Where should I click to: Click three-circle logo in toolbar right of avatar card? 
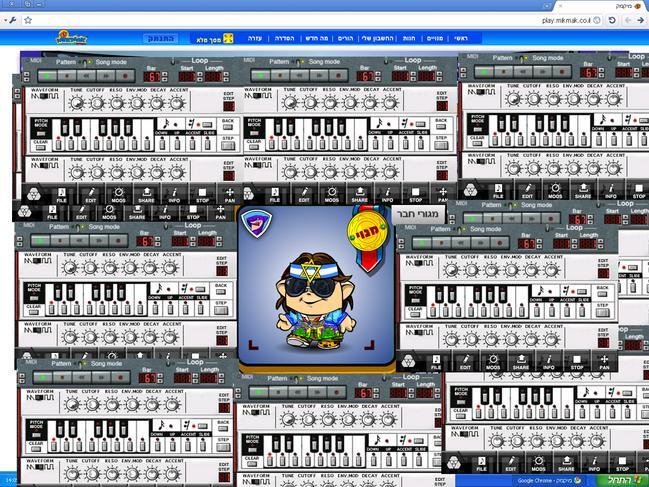pyautogui.click(x=408, y=361)
